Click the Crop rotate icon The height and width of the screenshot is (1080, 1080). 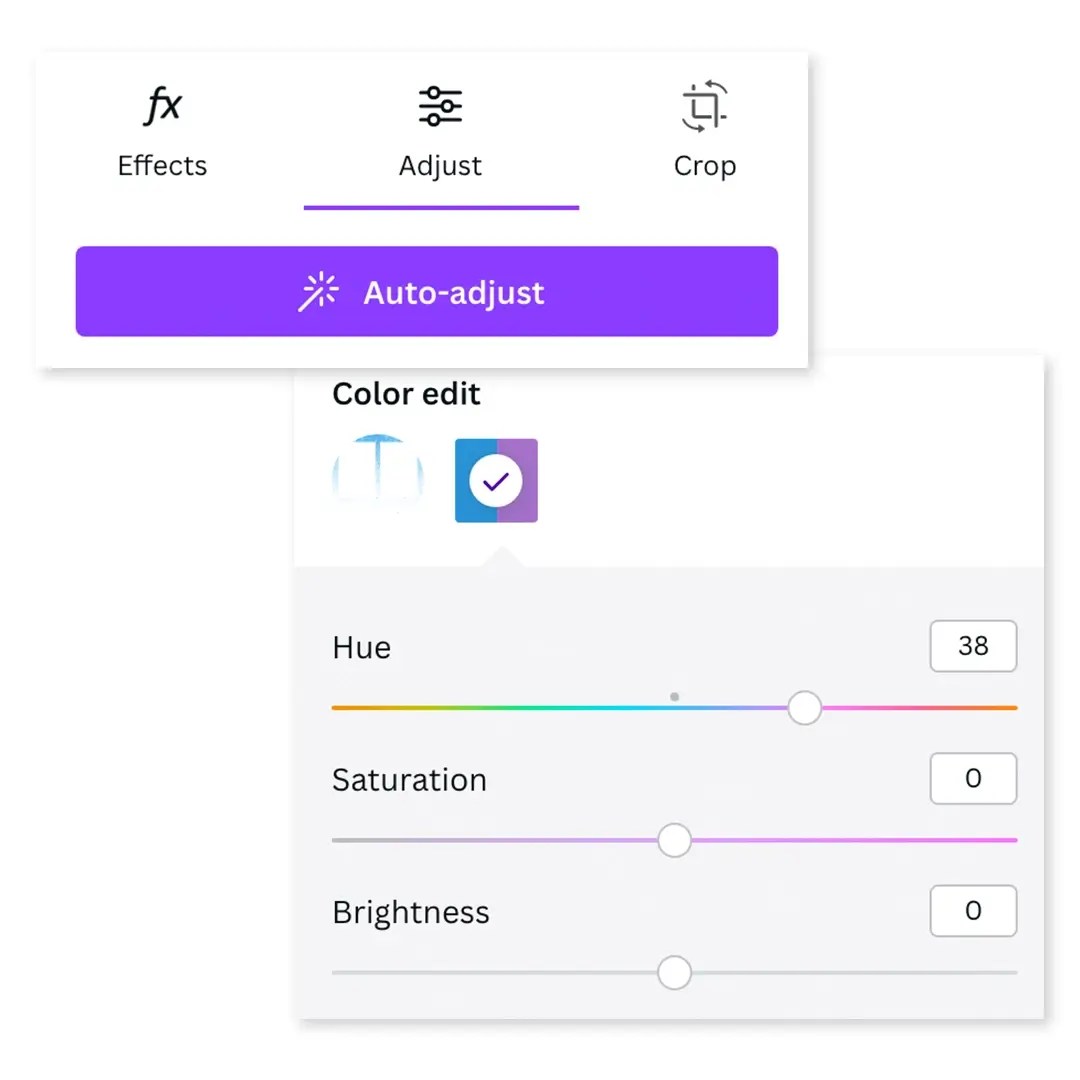coord(705,106)
